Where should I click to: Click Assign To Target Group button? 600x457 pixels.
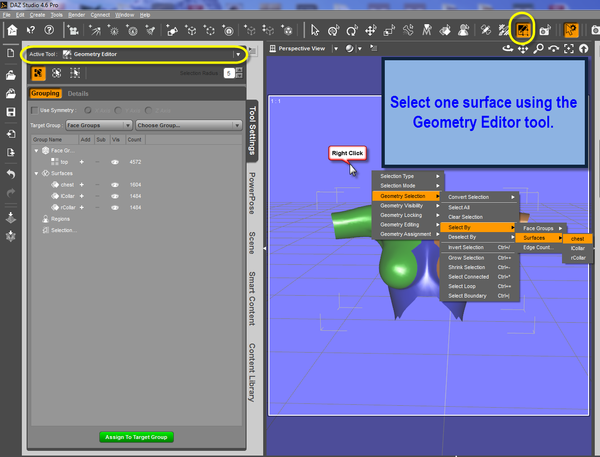pos(136,437)
